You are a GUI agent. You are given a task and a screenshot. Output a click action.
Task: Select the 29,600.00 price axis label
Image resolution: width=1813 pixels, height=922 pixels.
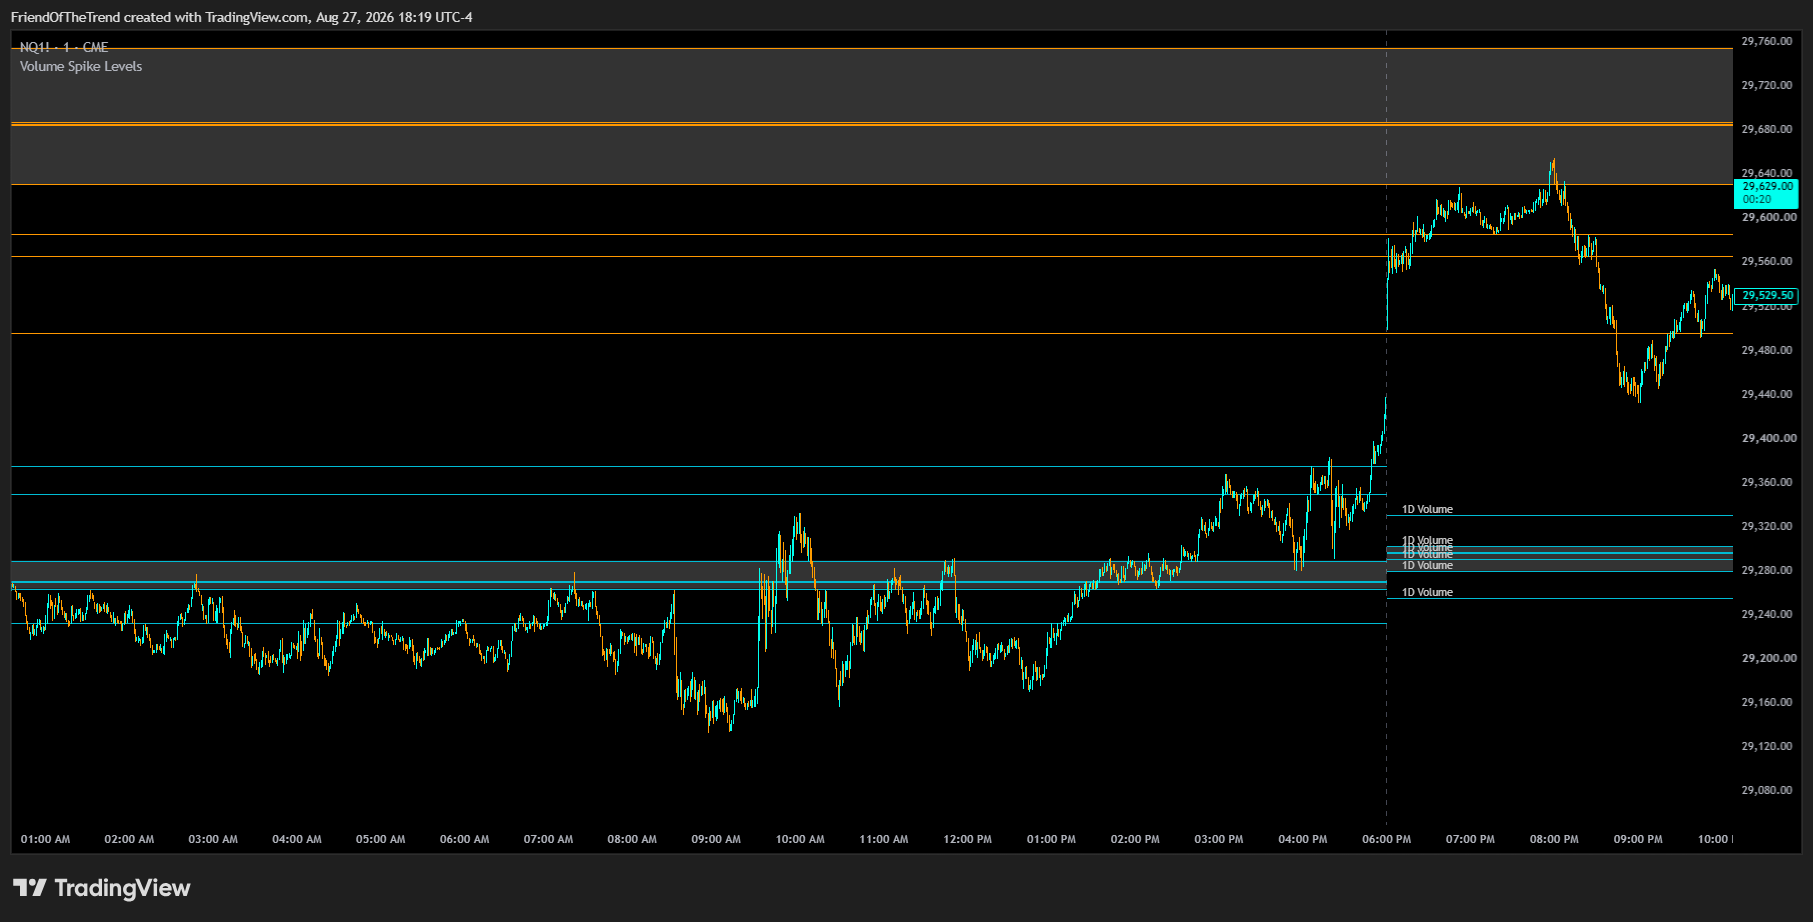[1767, 217]
